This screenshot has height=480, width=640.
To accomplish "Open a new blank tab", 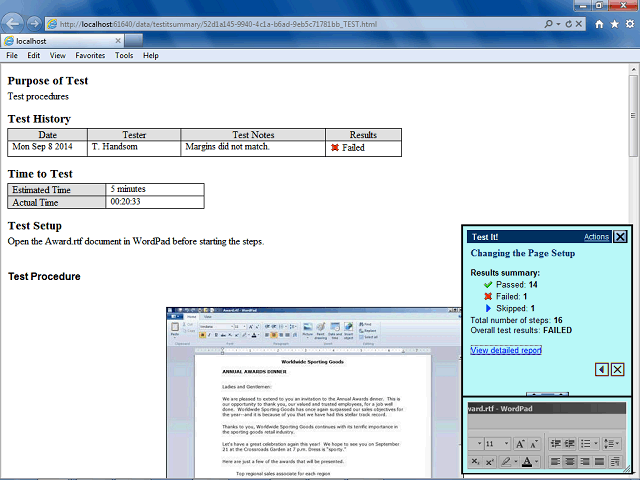I will (134, 41).
